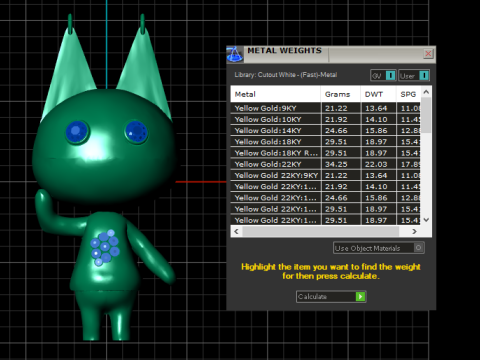480x360 pixels.
Task: Click the Calculate button
Action: [331, 296]
